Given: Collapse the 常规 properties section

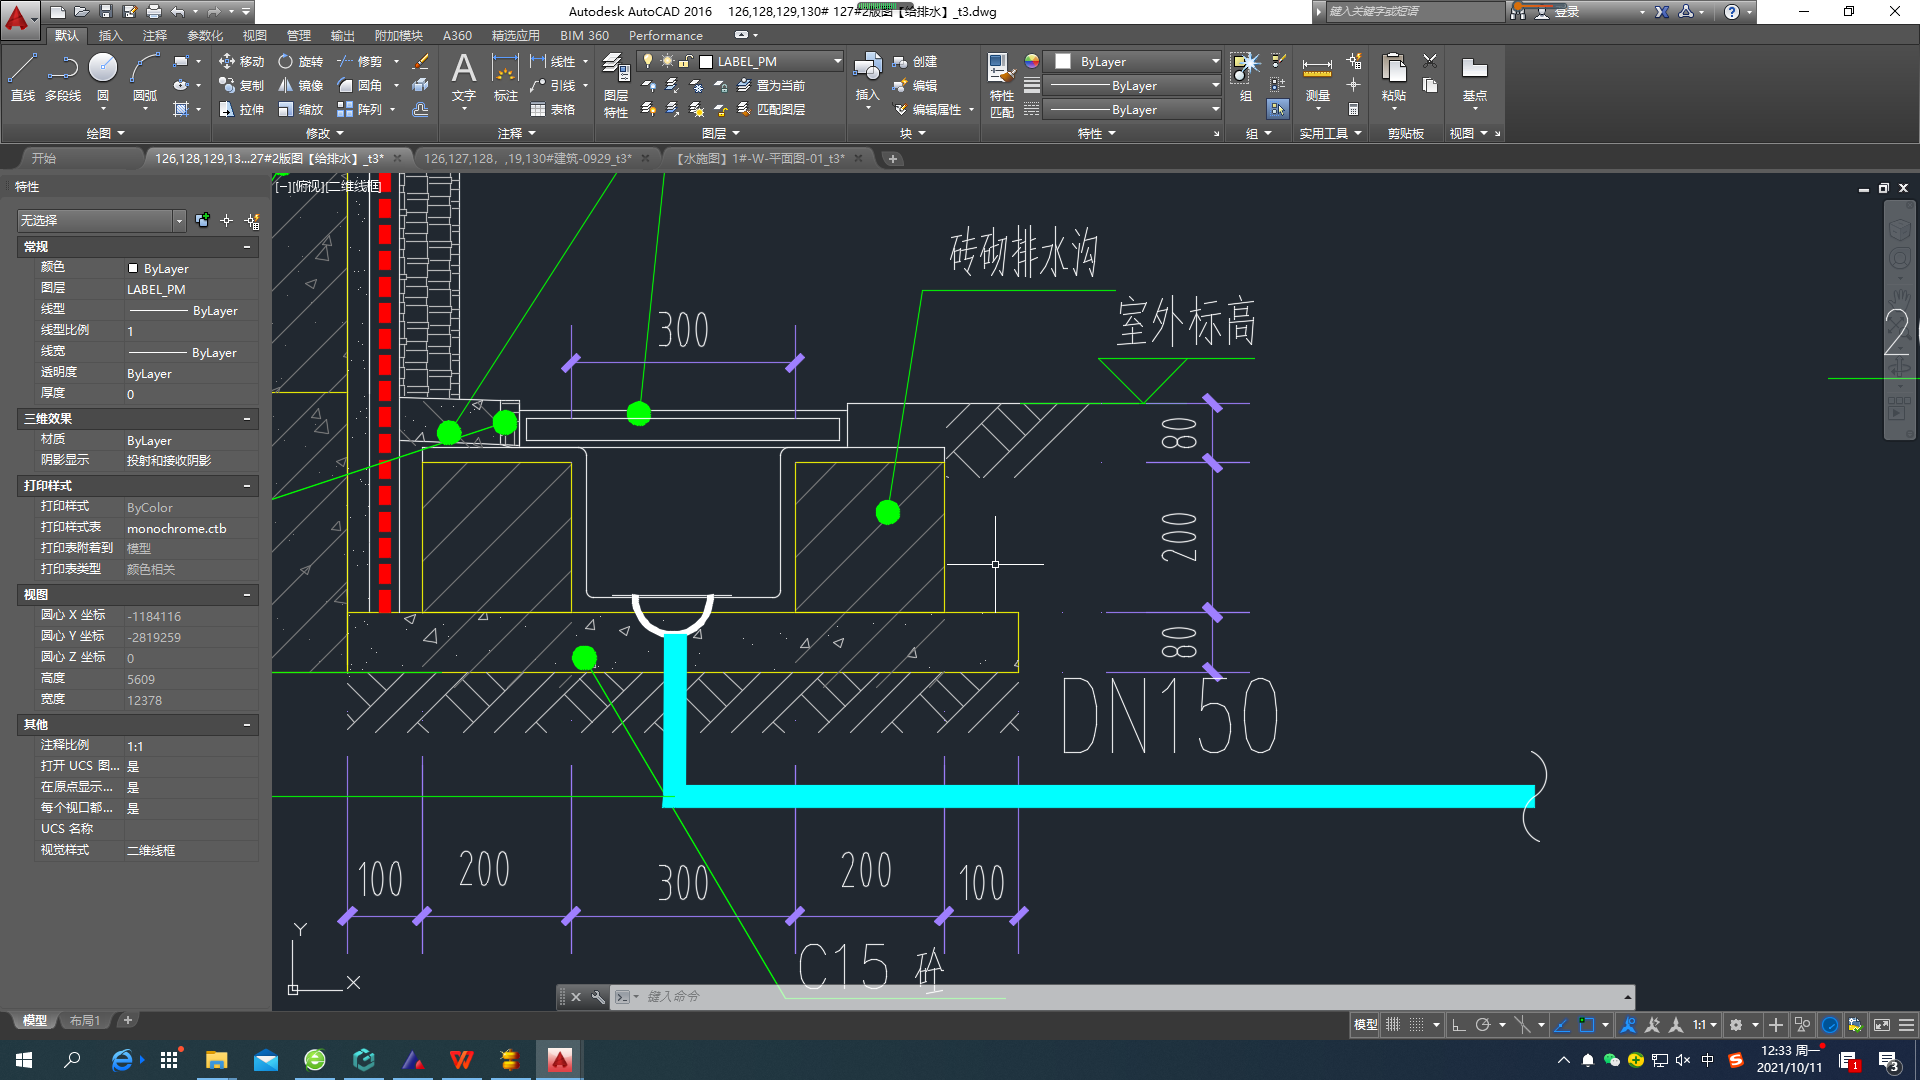Looking at the screenshot, I should pyautogui.click(x=247, y=247).
